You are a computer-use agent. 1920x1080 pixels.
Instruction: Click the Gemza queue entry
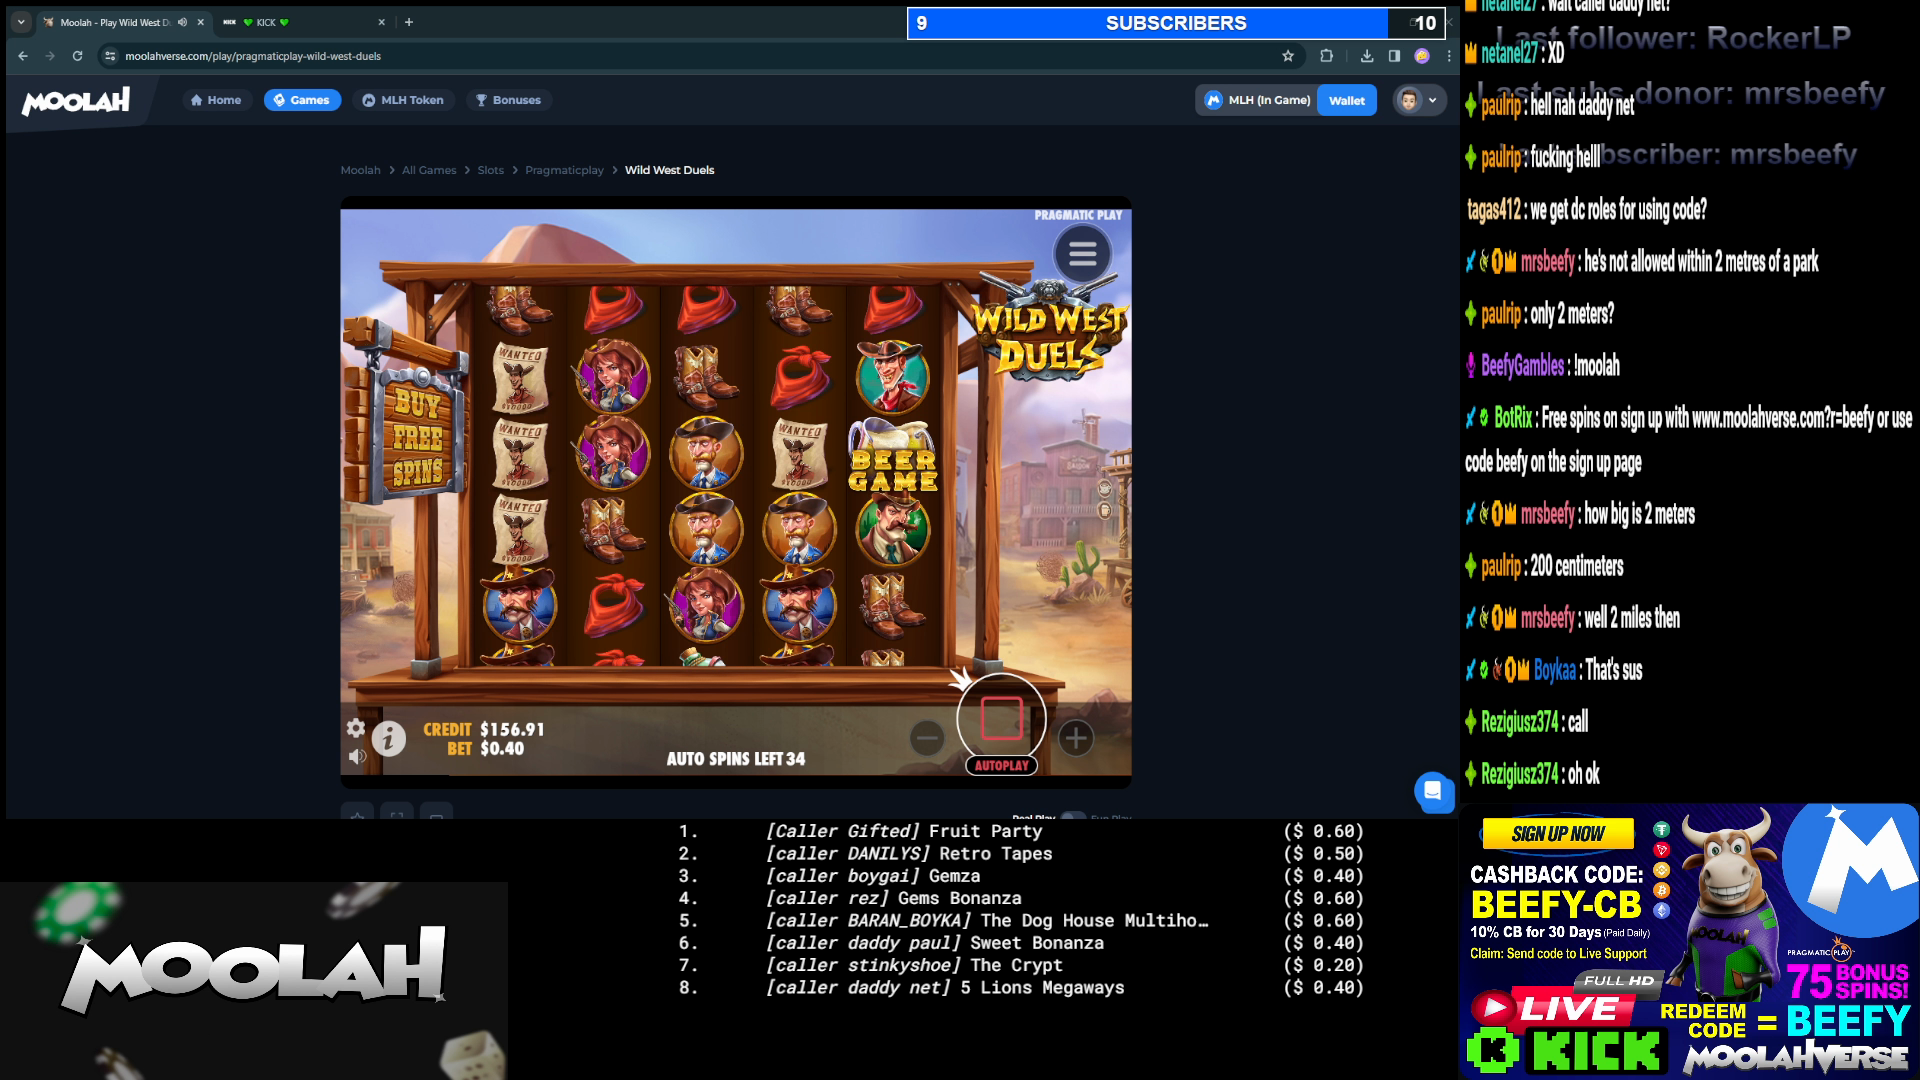click(1021, 876)
